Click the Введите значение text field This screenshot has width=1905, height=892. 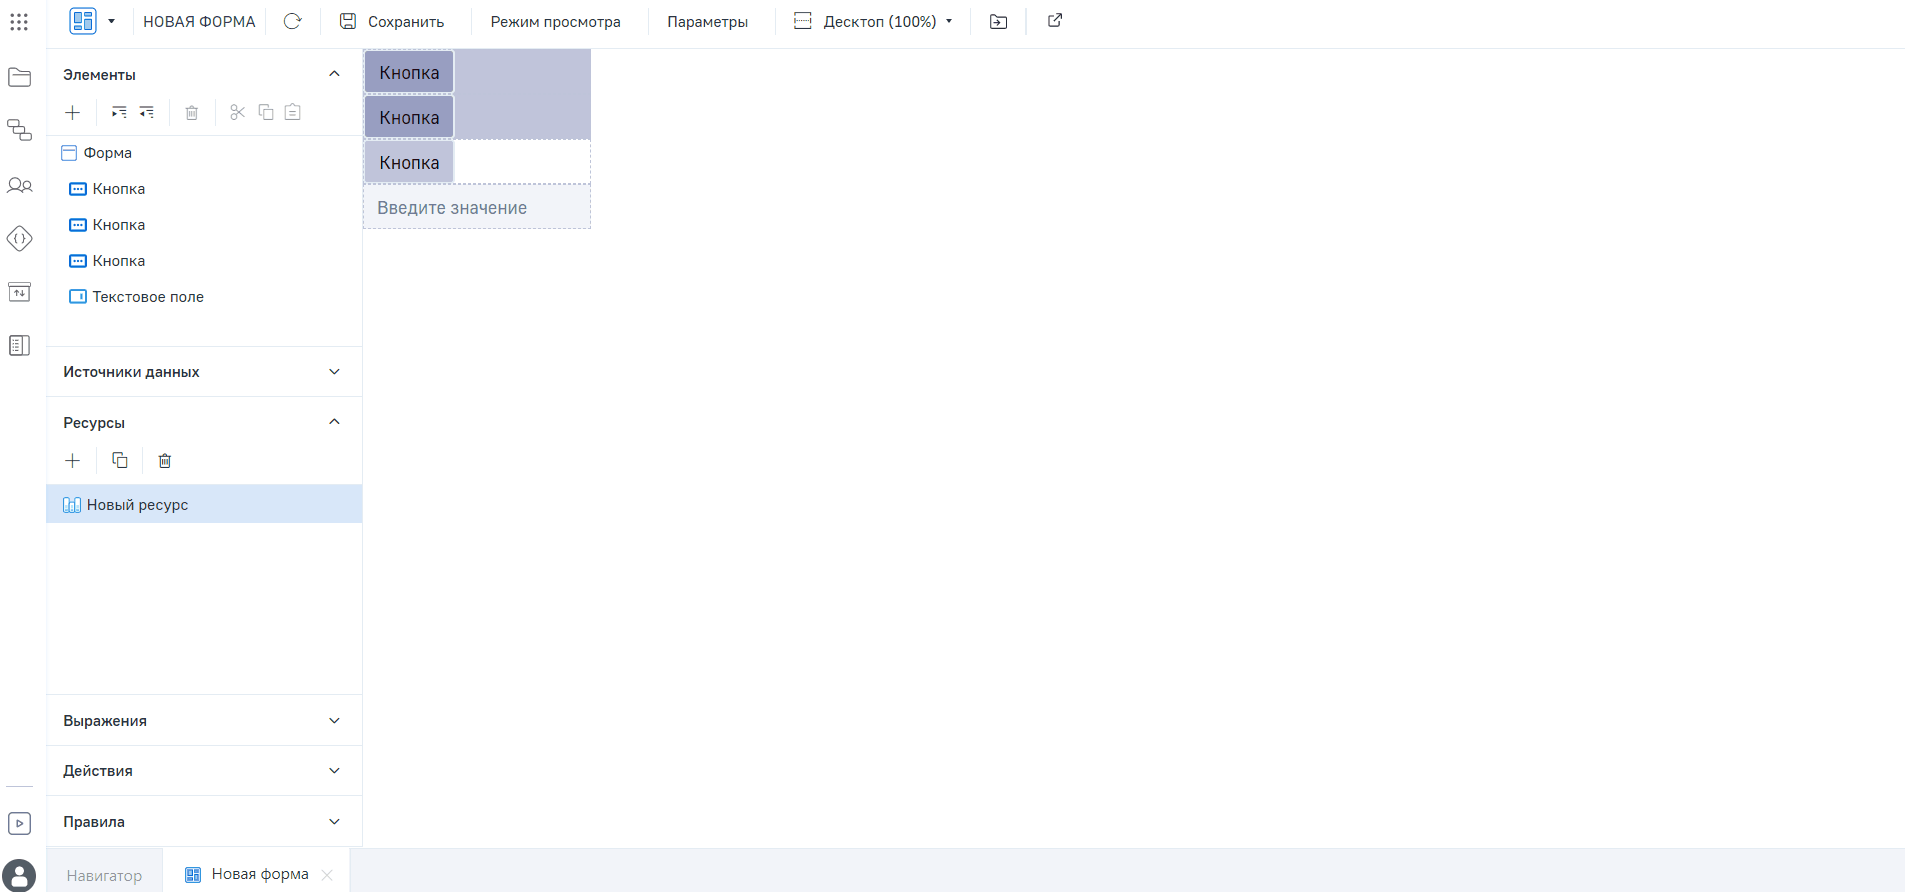coord(477,207)
